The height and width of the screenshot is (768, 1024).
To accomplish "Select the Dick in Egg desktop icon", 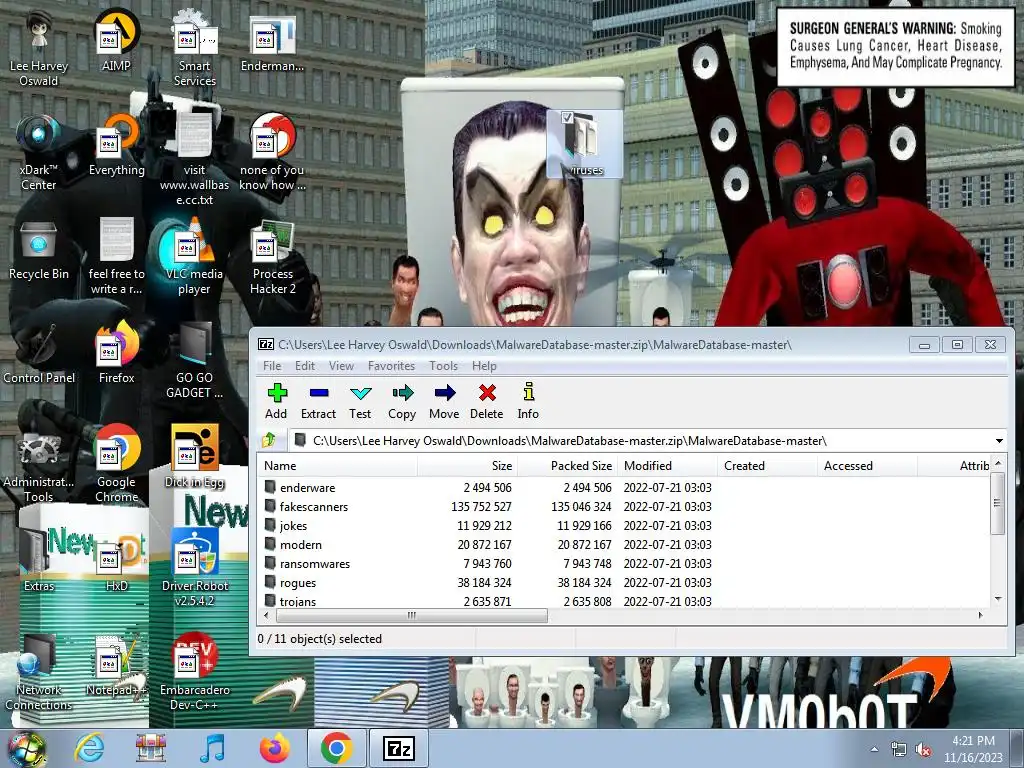I will (x=195, y=457).
